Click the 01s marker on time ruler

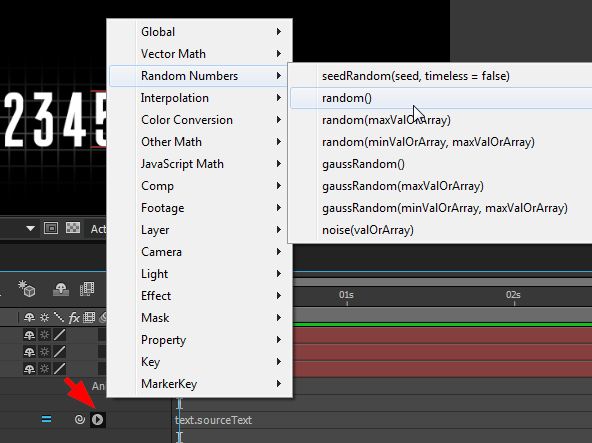point(346,295)
